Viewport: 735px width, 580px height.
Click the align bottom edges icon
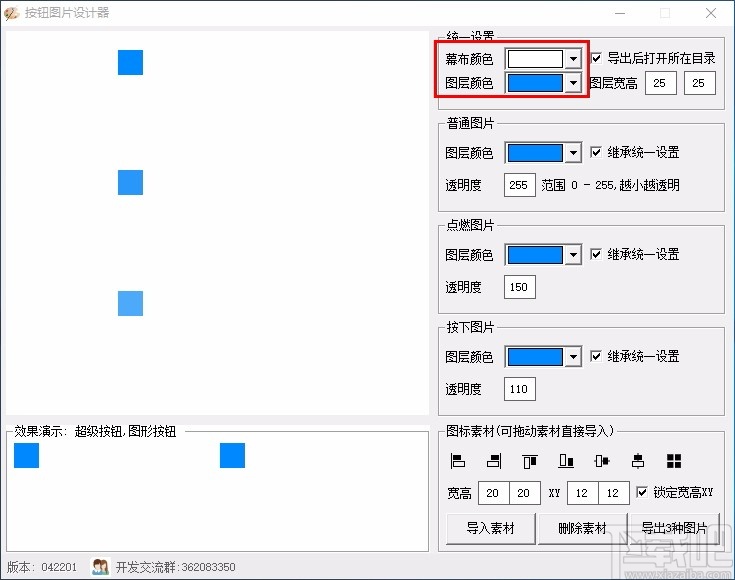click(x=566, y=461)
